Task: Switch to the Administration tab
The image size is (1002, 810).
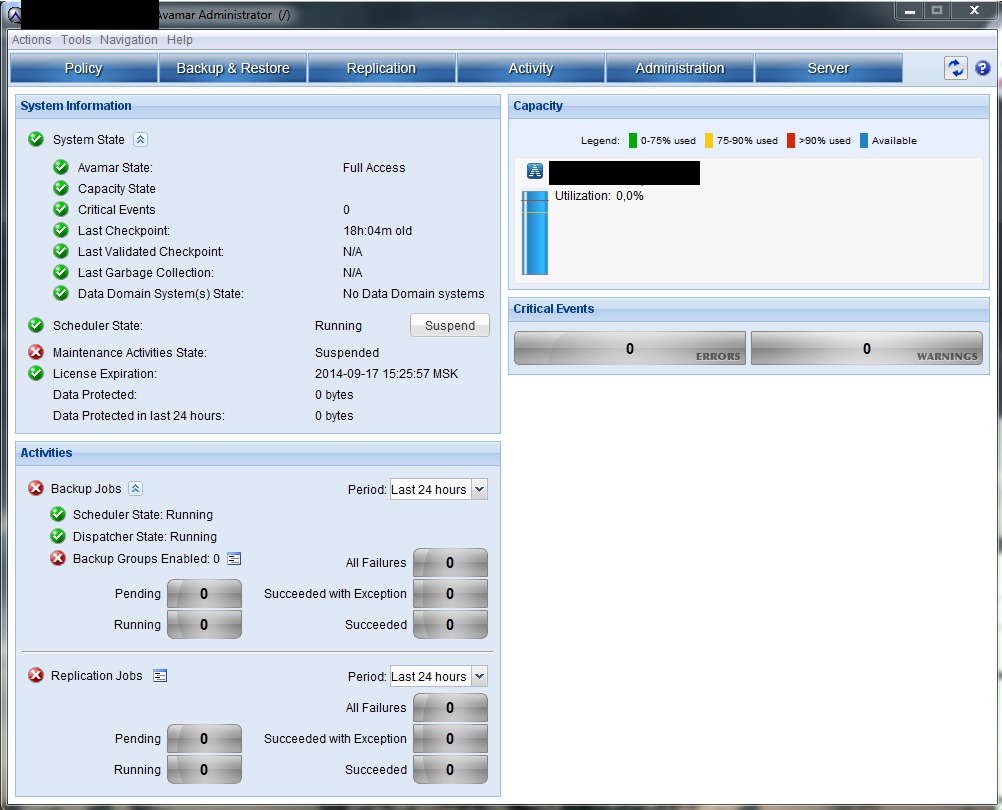Action: (x=680, y=68)
